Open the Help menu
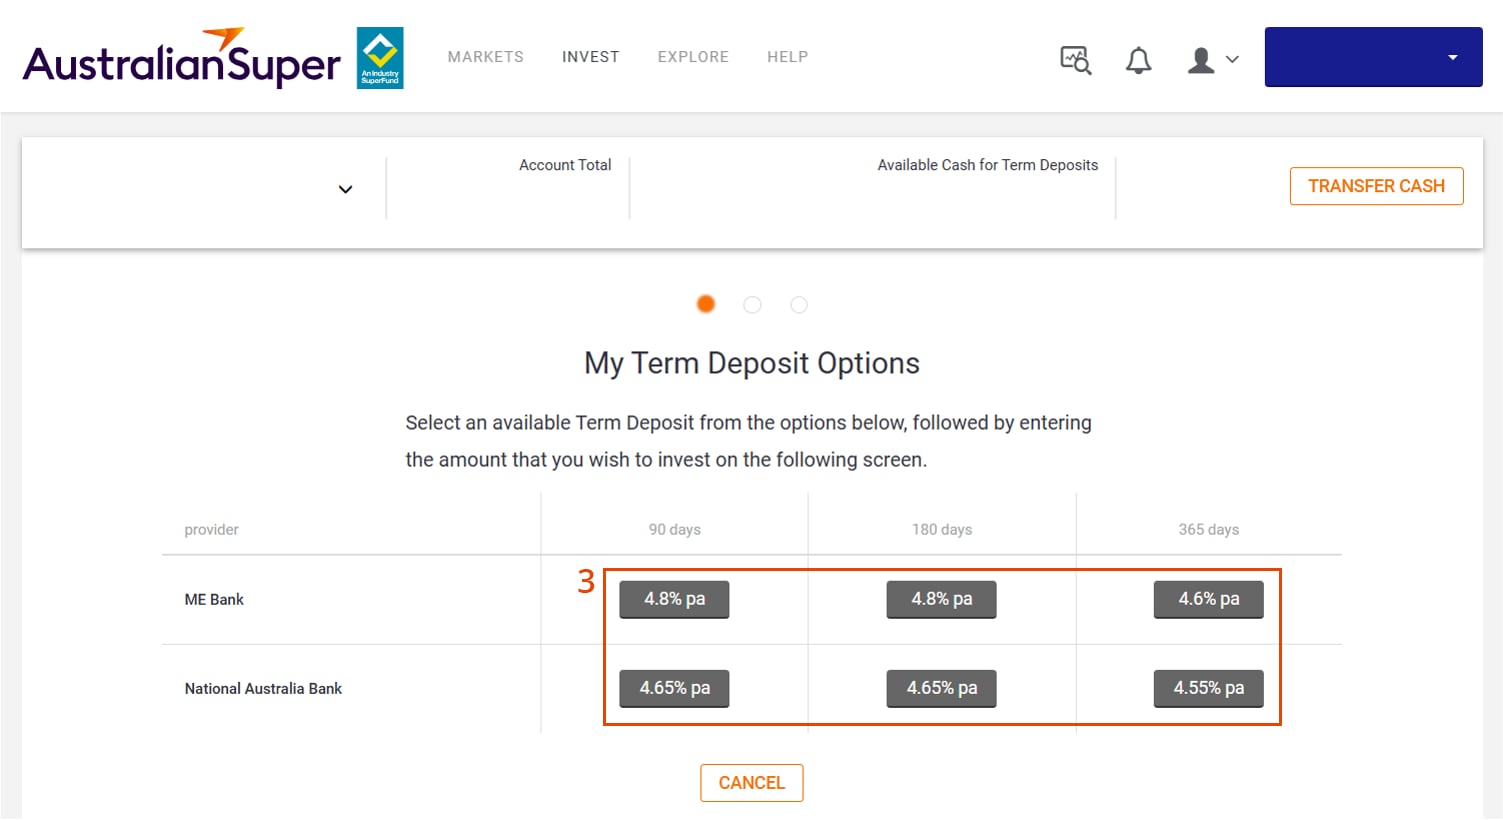The height and width of the screenshot is (820, 1503). [x=787, y=57]
